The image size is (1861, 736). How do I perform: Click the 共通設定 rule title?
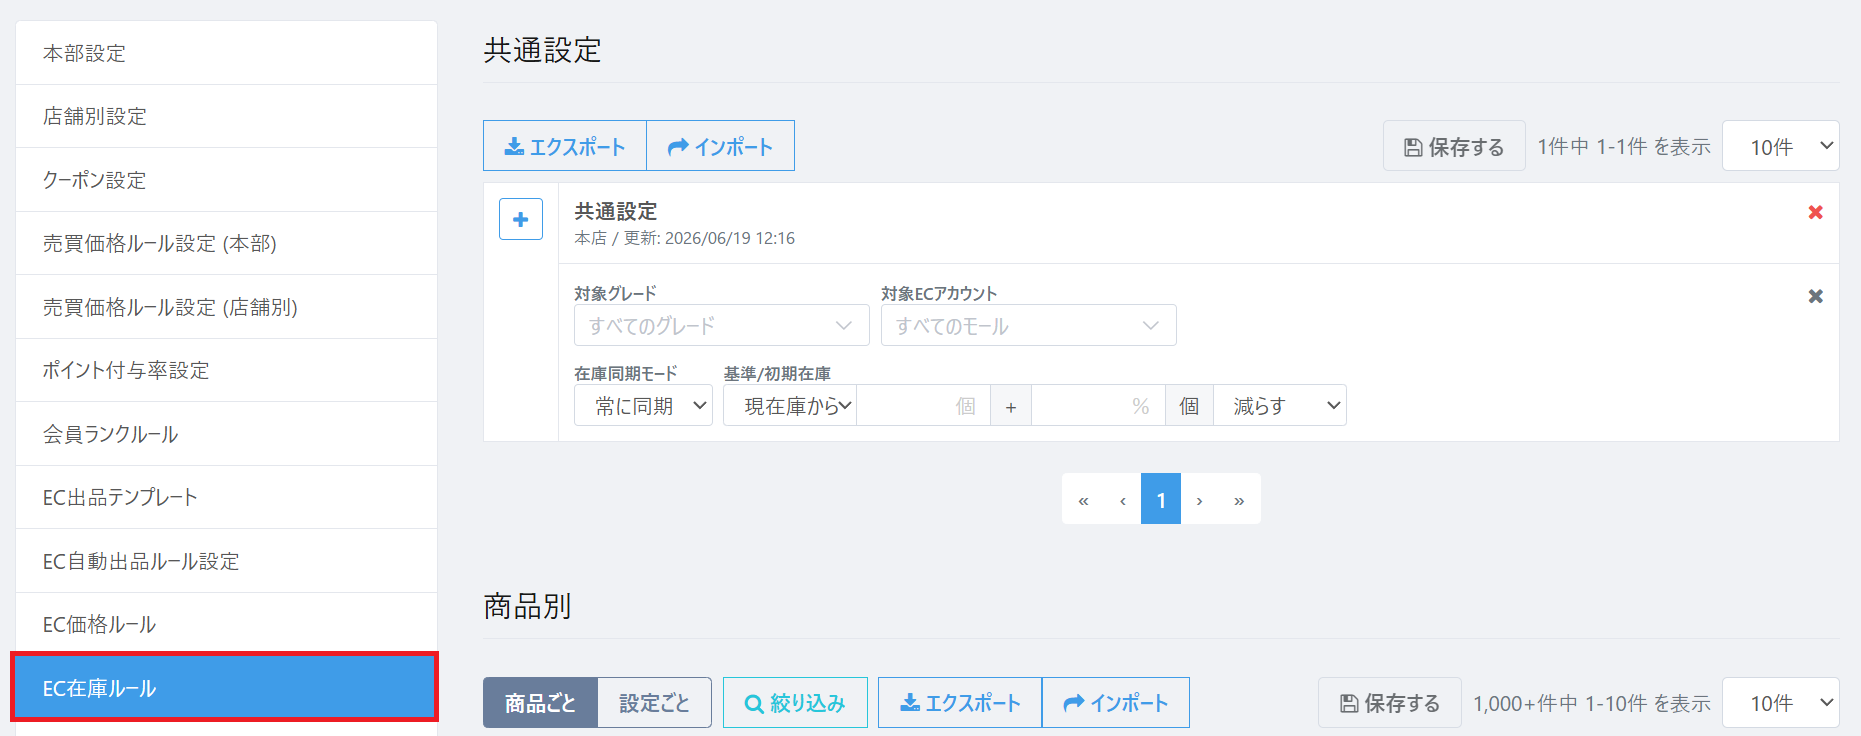(616, 211)
